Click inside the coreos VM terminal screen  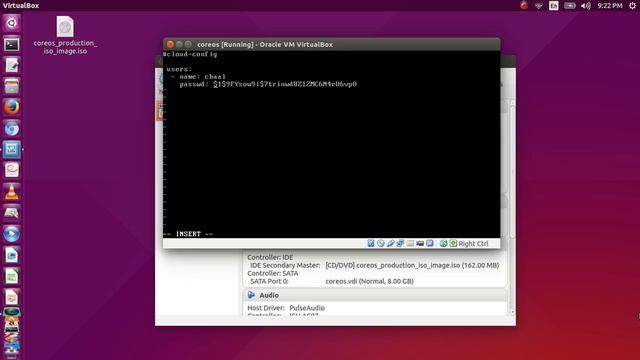pos(331,144)
